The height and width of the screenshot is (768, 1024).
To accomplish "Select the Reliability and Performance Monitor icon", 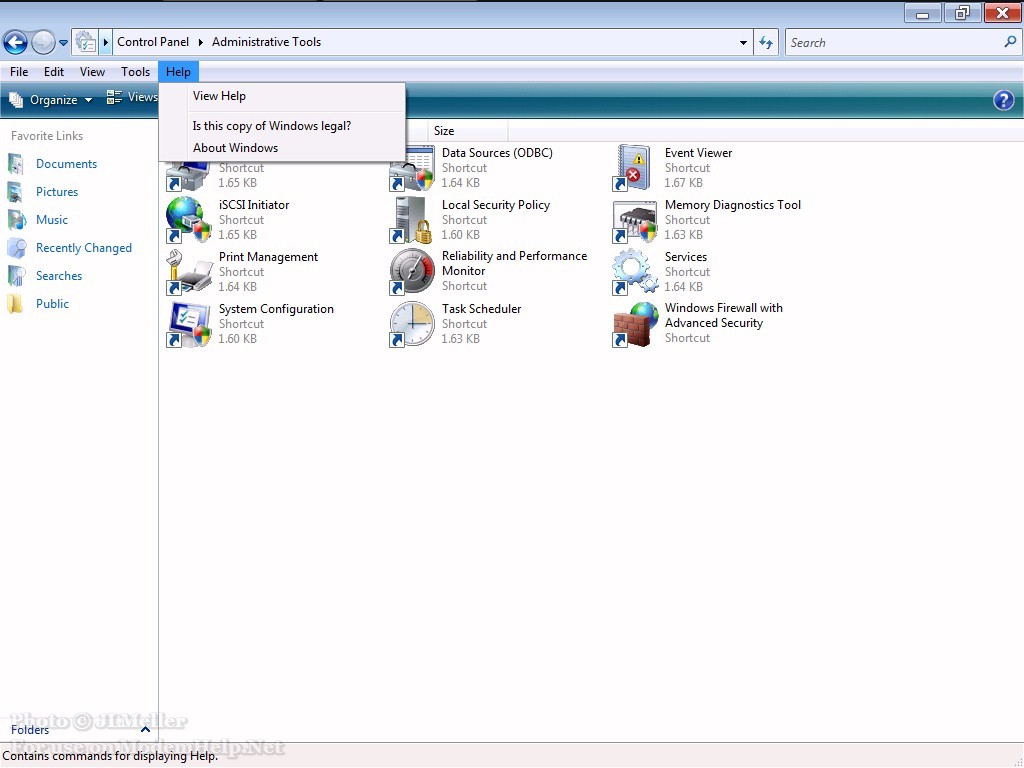I will pyautogui.click(x=412, y=272).
